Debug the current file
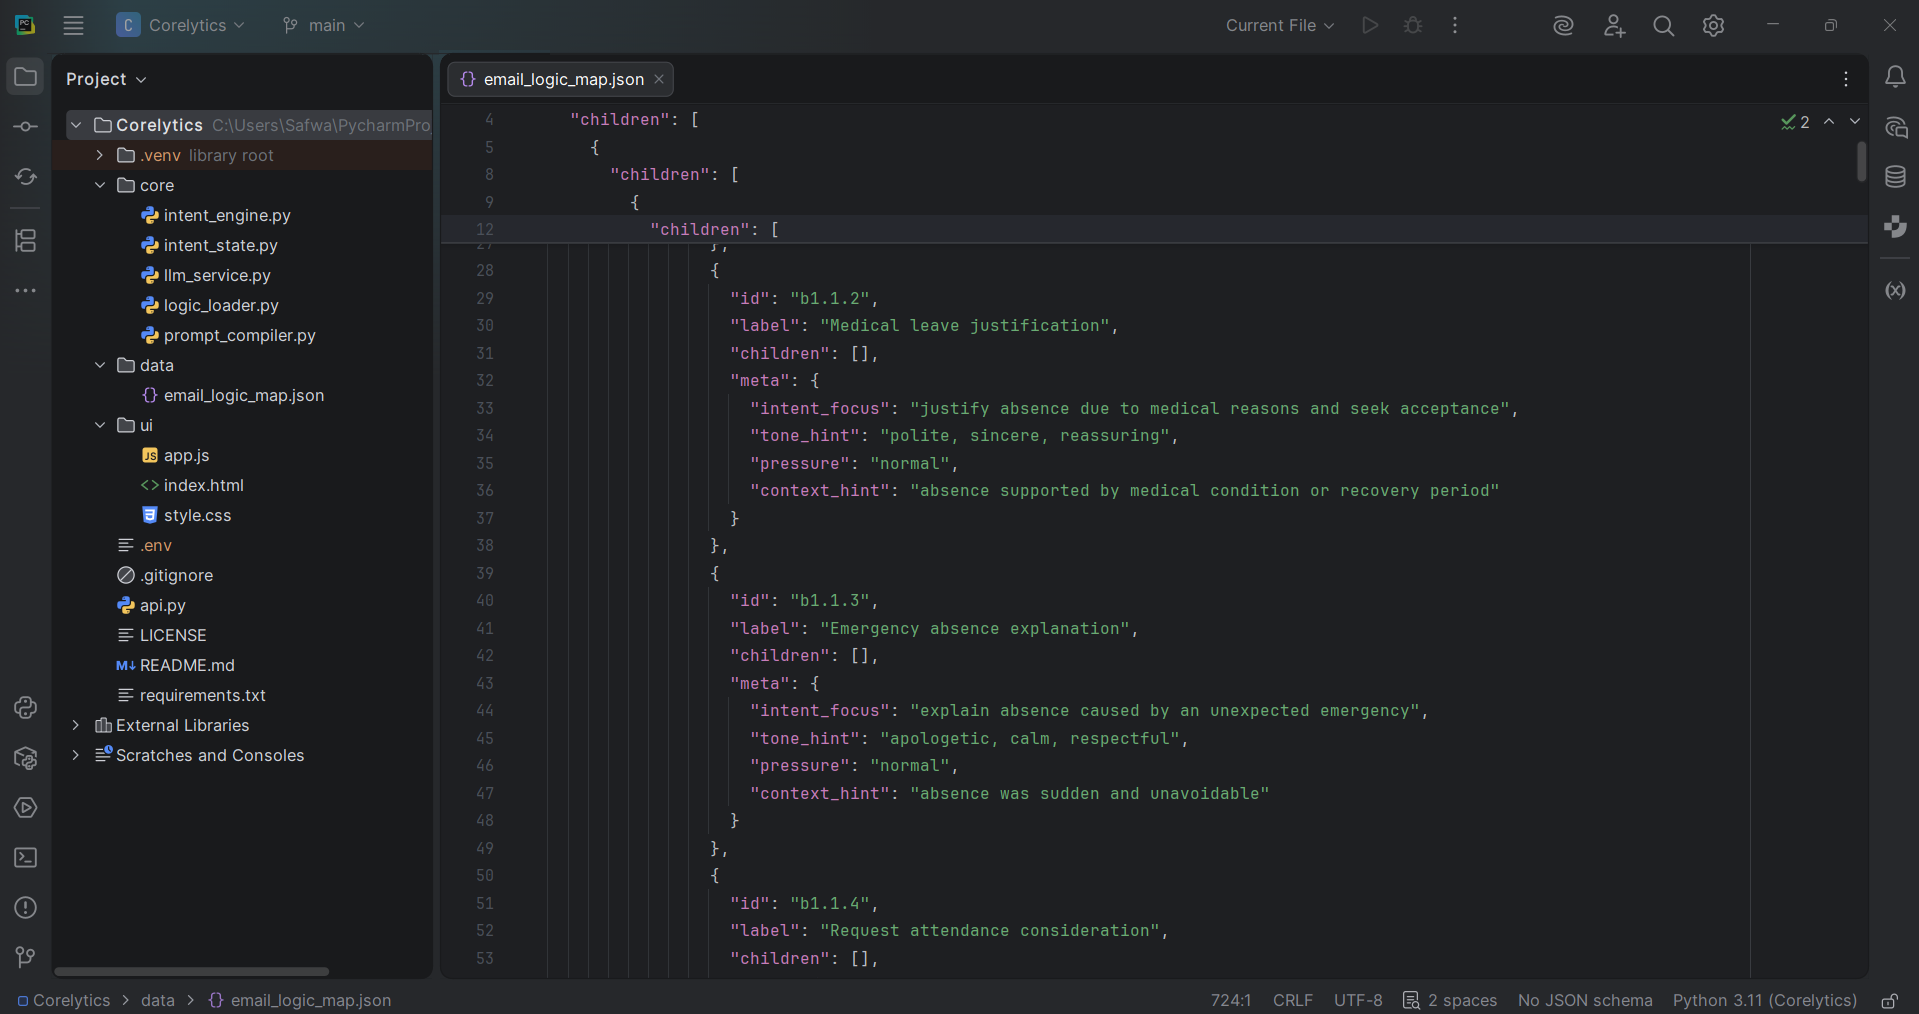Image resolution: width=1919 pixels, height=1014 pixels. pos(1413,25)
